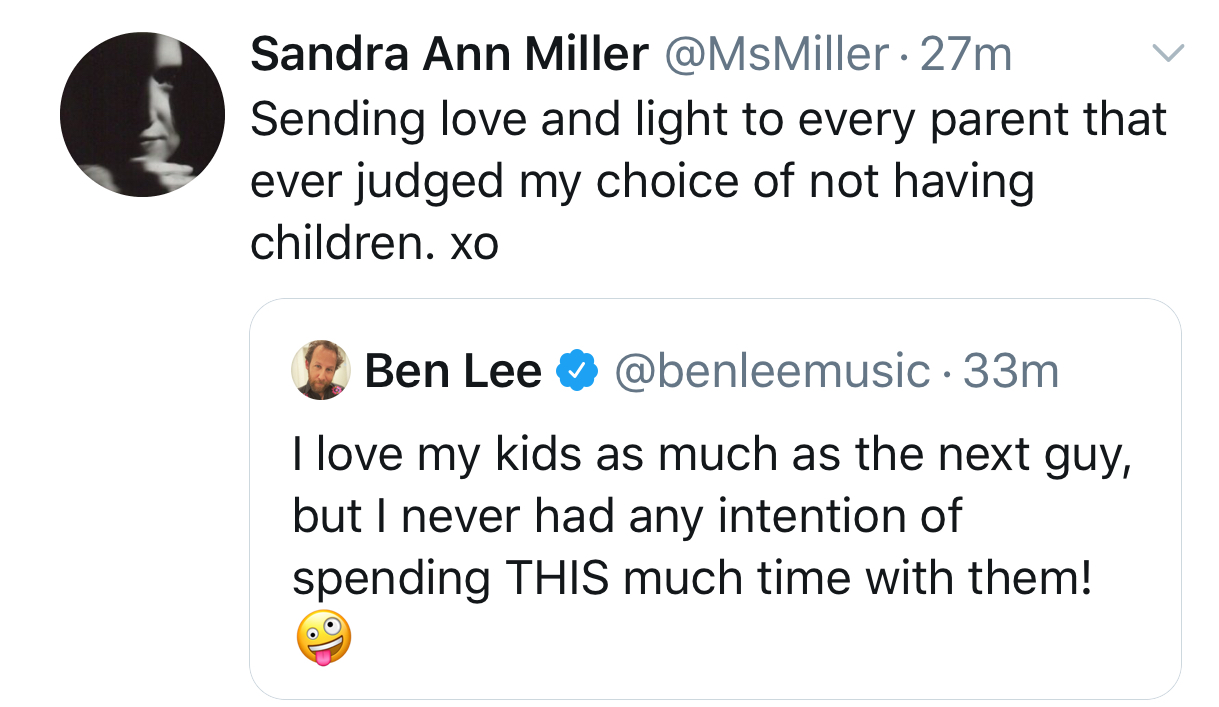The width and height of the screenshot is (1219, 707).
Task: Open the @MsMiller handle link
Action: [776, 54]
